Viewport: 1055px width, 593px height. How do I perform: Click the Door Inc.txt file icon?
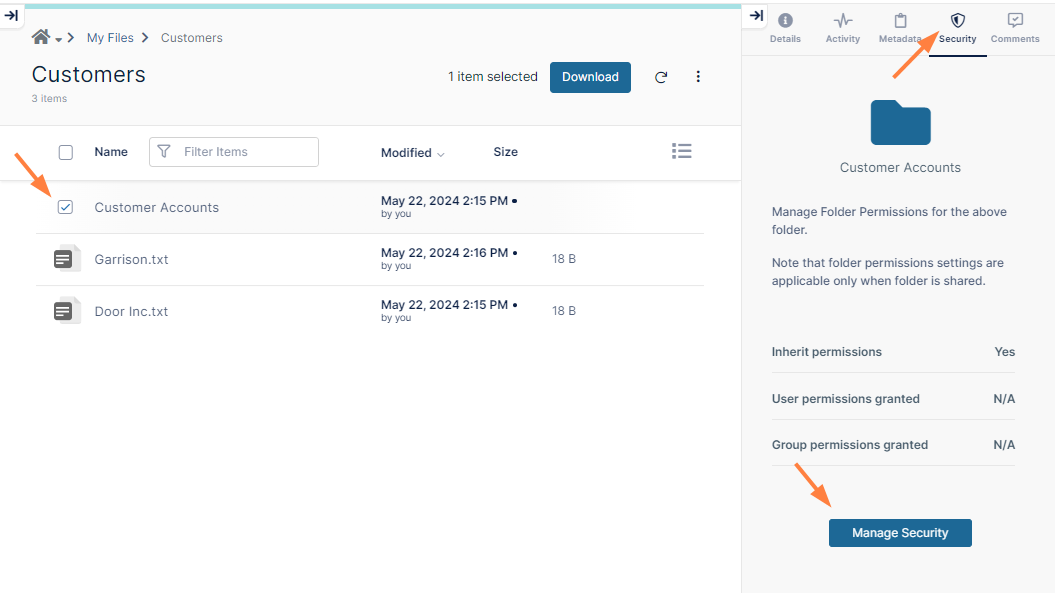point(64,311)
